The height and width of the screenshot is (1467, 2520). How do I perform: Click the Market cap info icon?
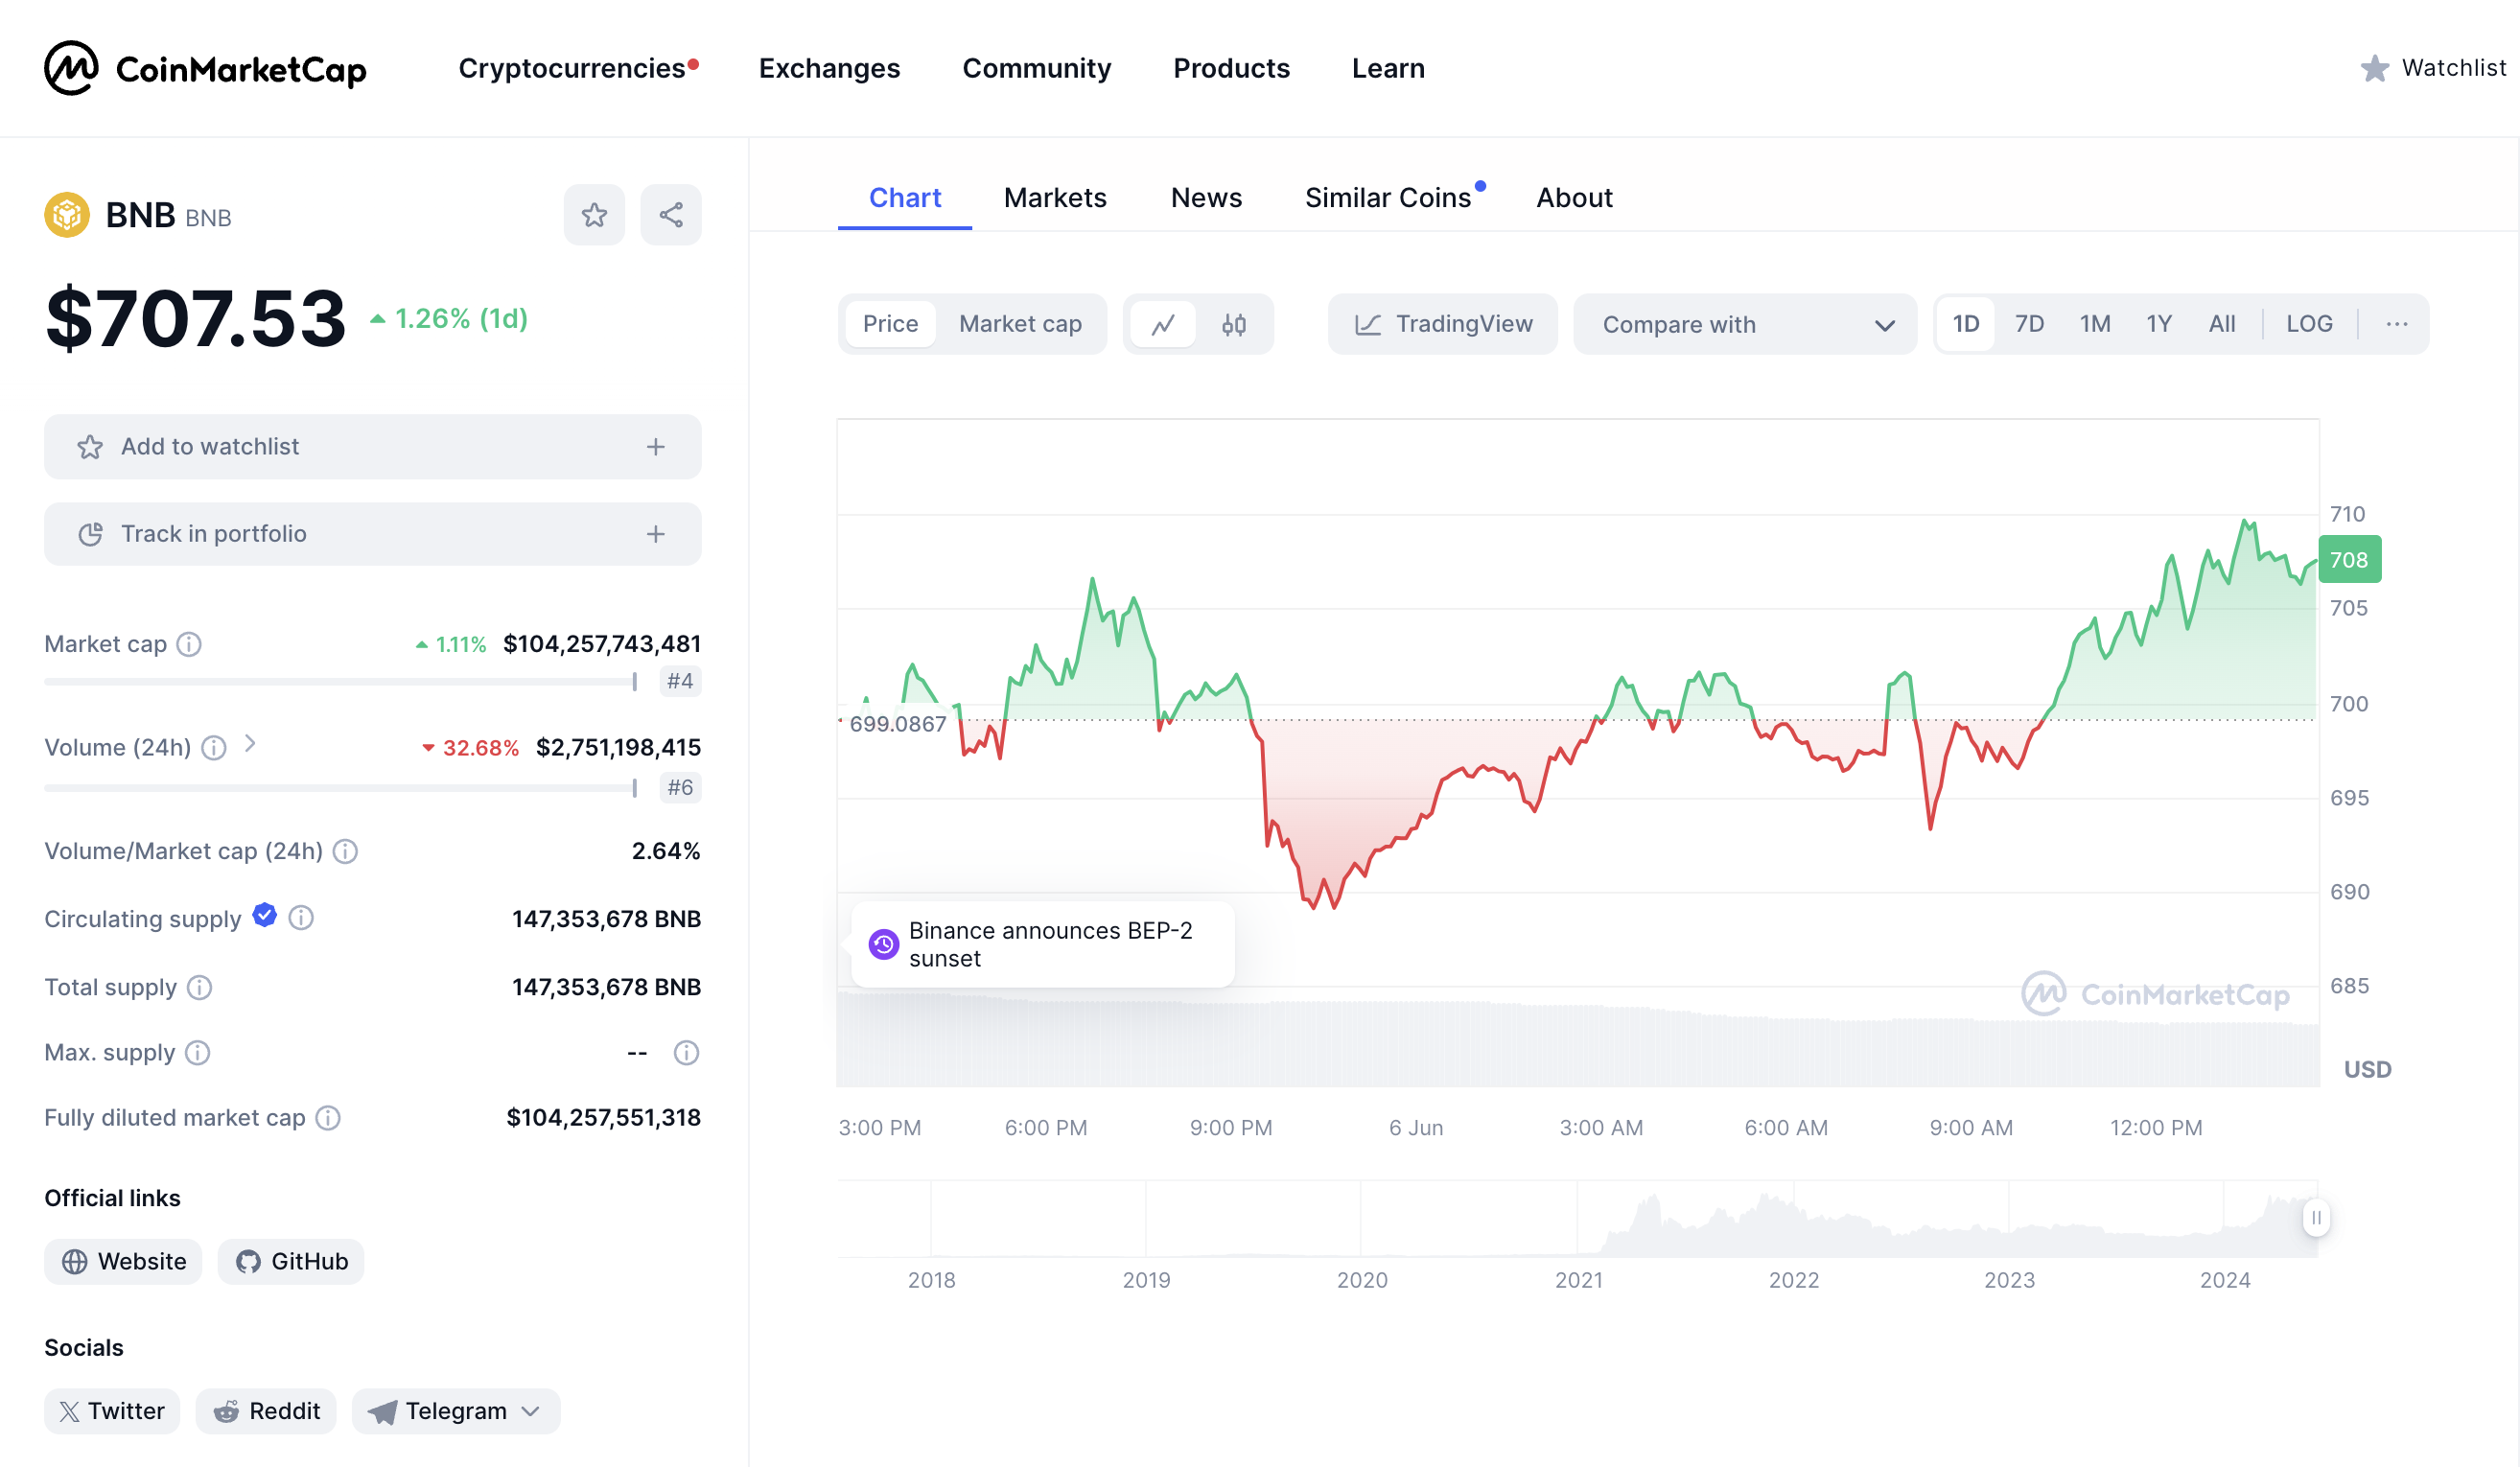[189, 644]
